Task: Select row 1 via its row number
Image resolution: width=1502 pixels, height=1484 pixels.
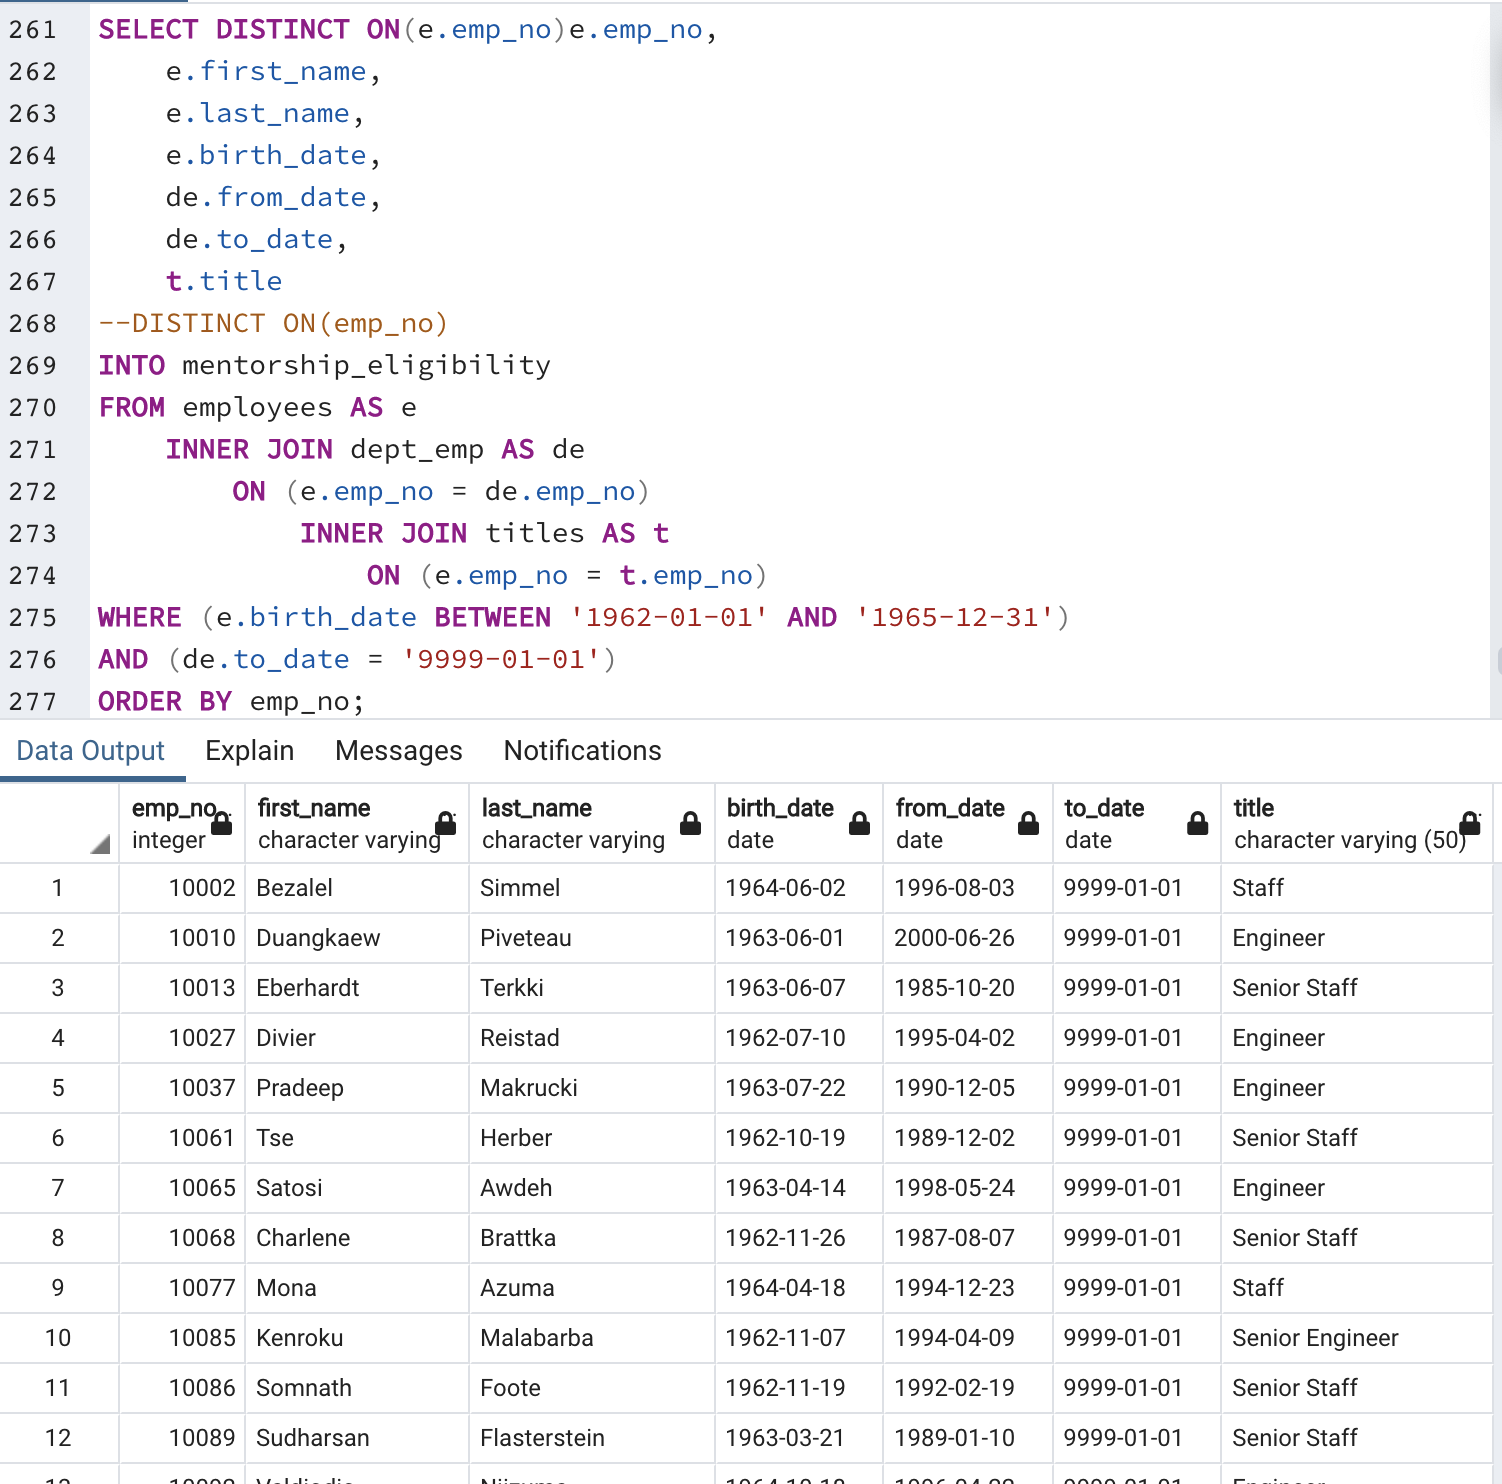Action: [58, 888]
